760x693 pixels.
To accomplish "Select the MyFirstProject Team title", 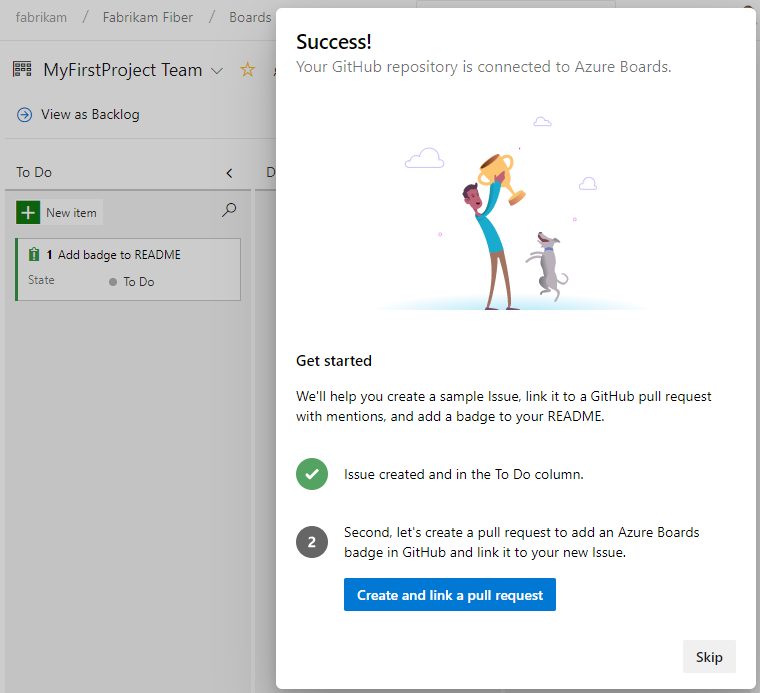I will coord(123,70).
